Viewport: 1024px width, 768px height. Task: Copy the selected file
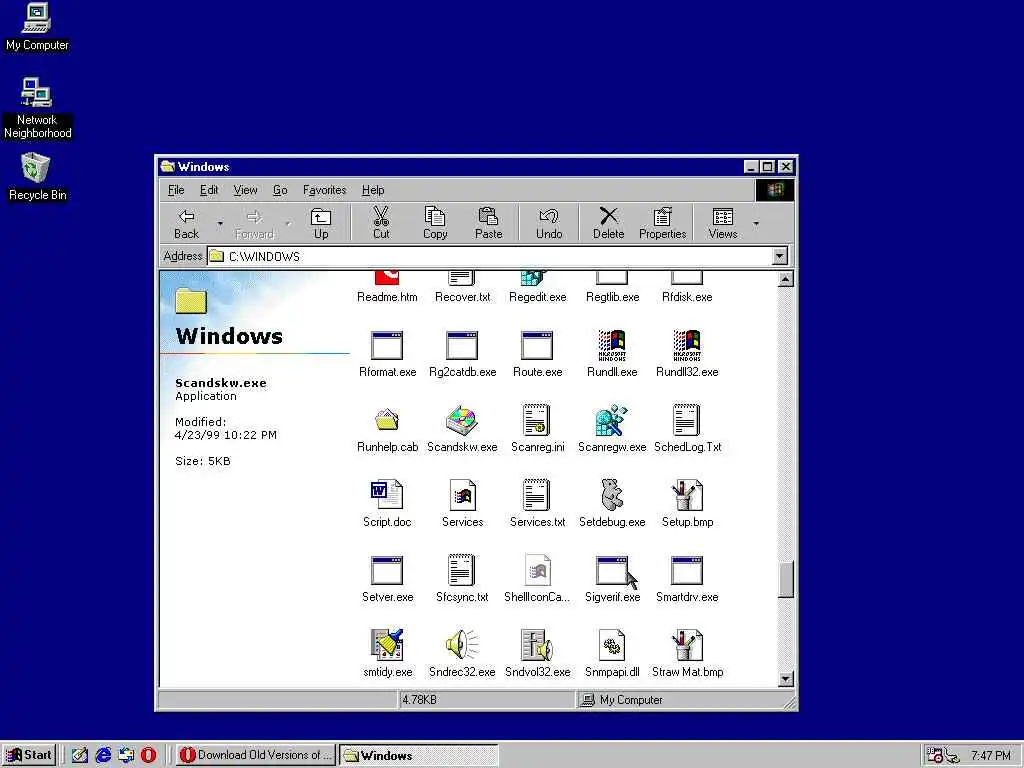[x=435, y=223]
